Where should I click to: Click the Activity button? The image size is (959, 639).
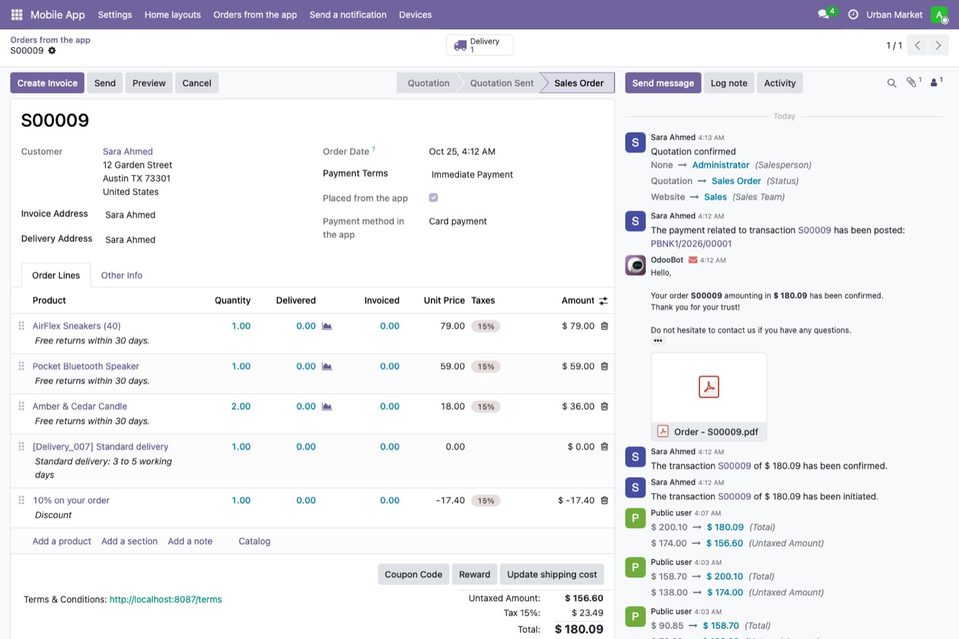[x=780, y=83]
